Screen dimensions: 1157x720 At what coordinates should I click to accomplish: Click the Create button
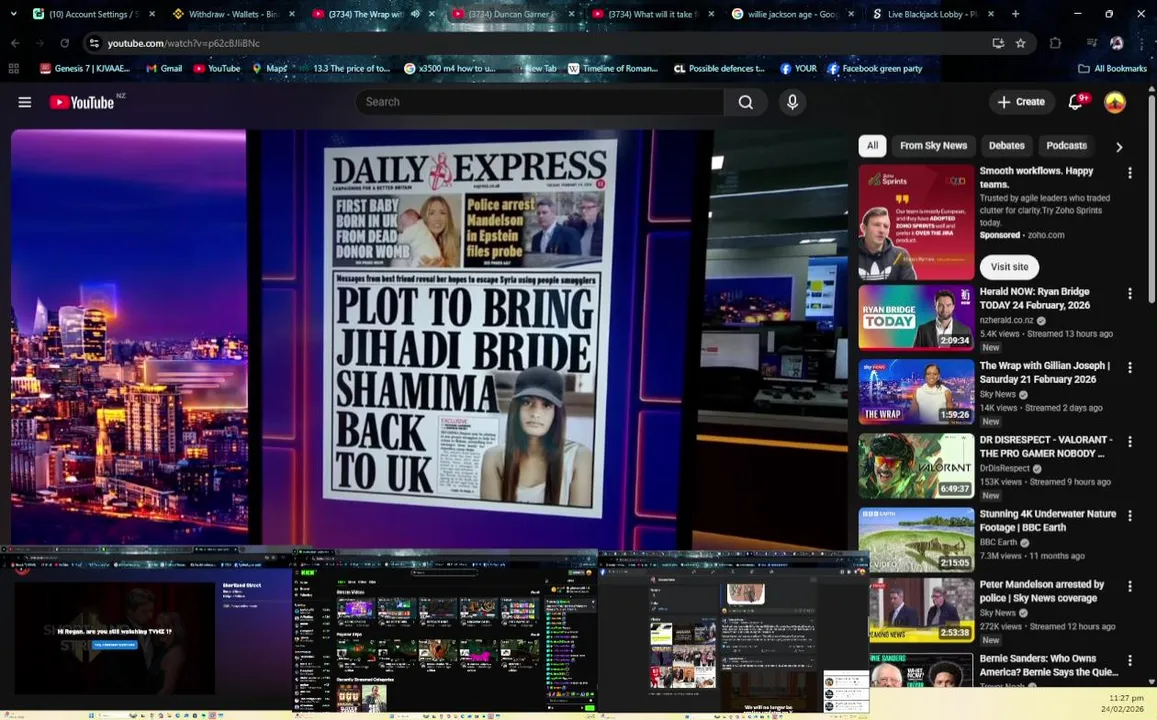[1021, 102]
